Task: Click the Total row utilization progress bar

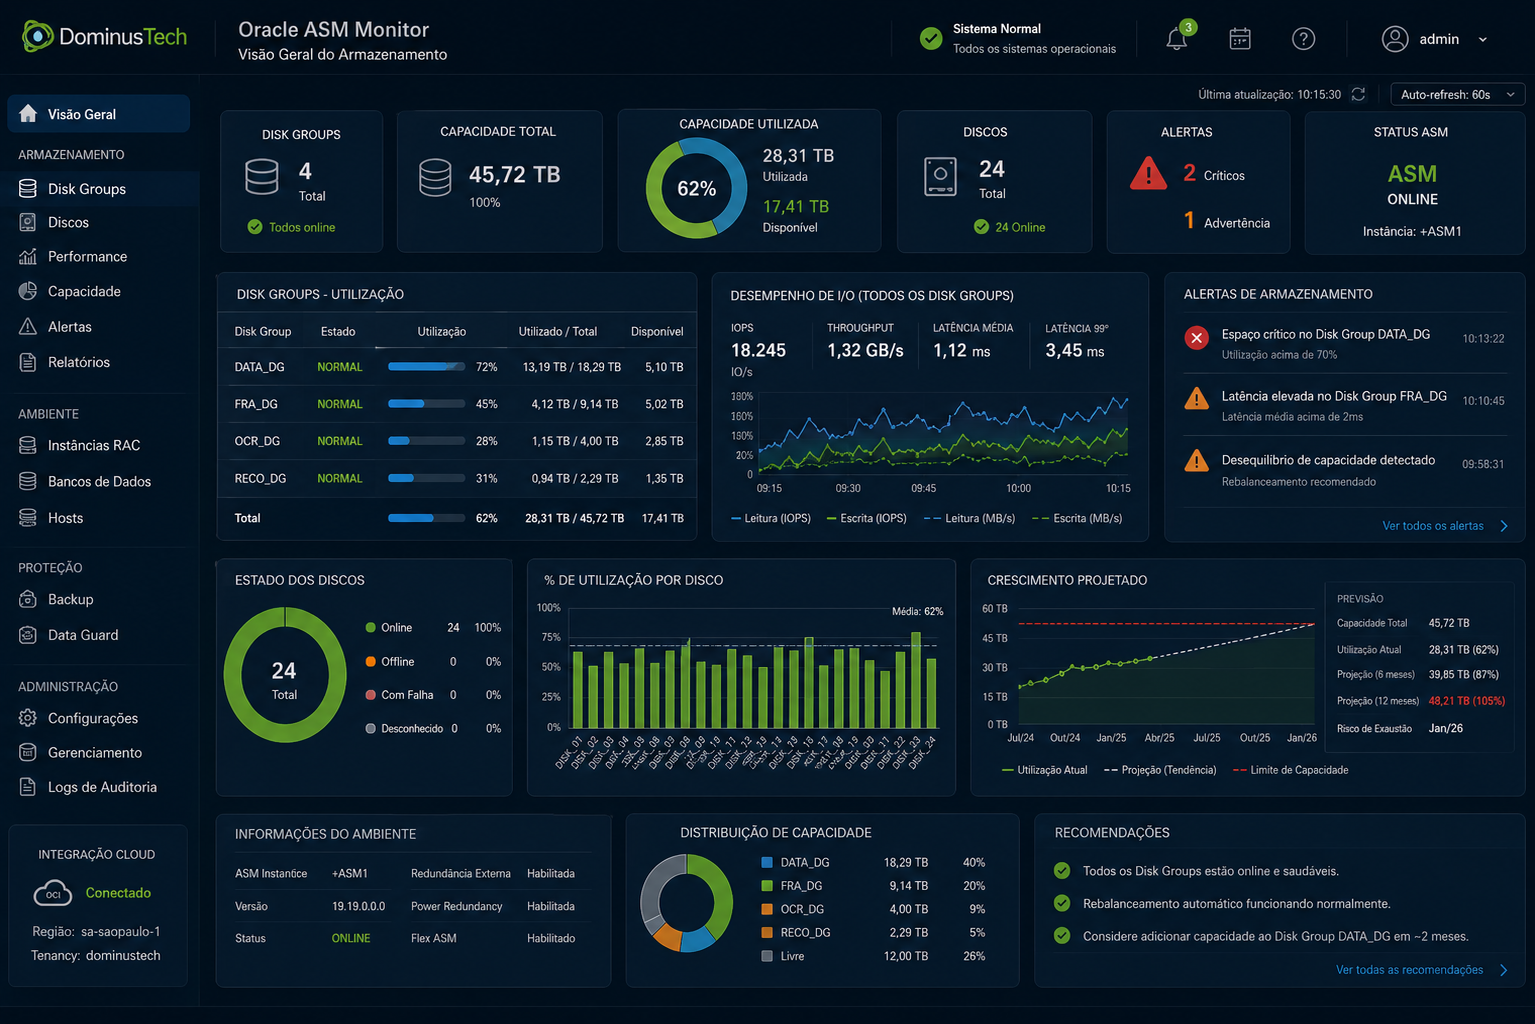Action: pyautogui.click(x=426, y=518)
